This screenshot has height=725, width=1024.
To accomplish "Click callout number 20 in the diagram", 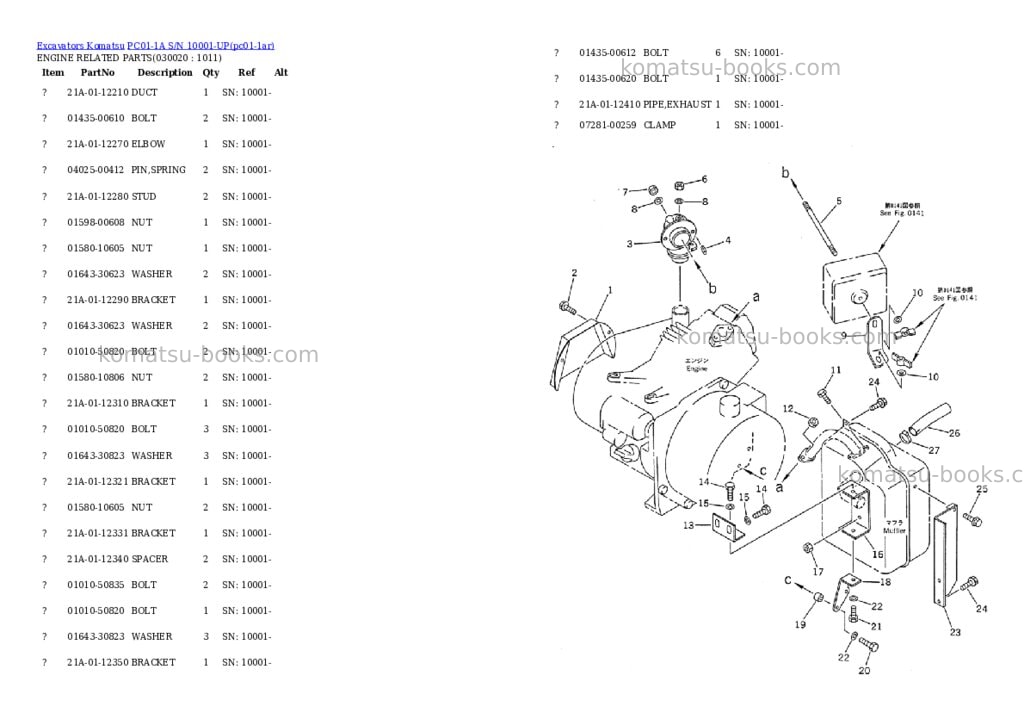I will point(864,671).
